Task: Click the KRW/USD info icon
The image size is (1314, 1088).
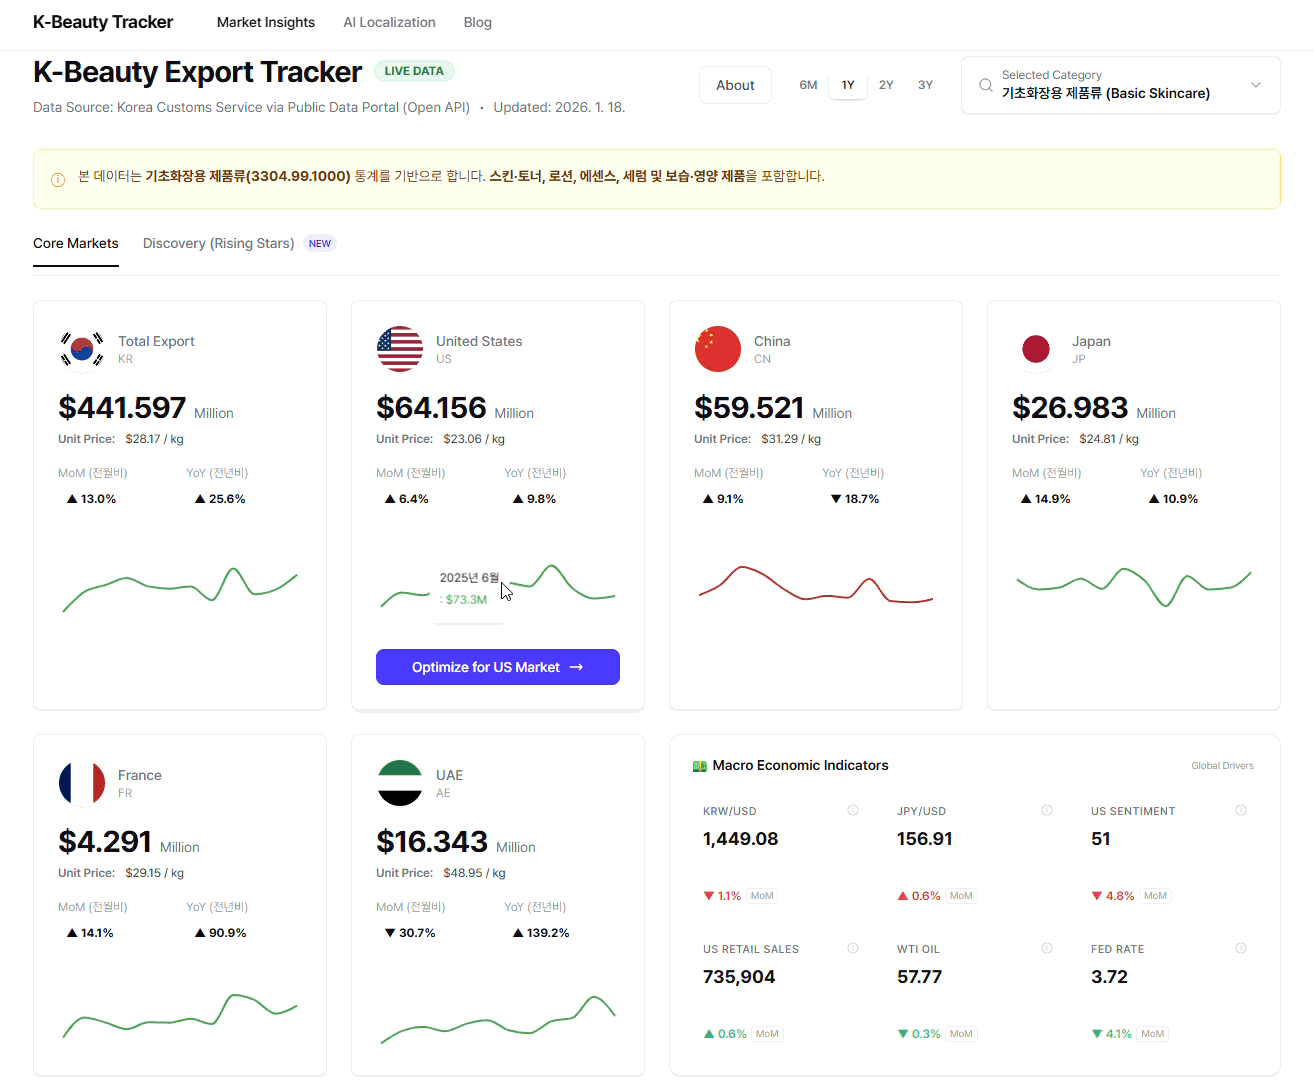Action: click(853, 810)
